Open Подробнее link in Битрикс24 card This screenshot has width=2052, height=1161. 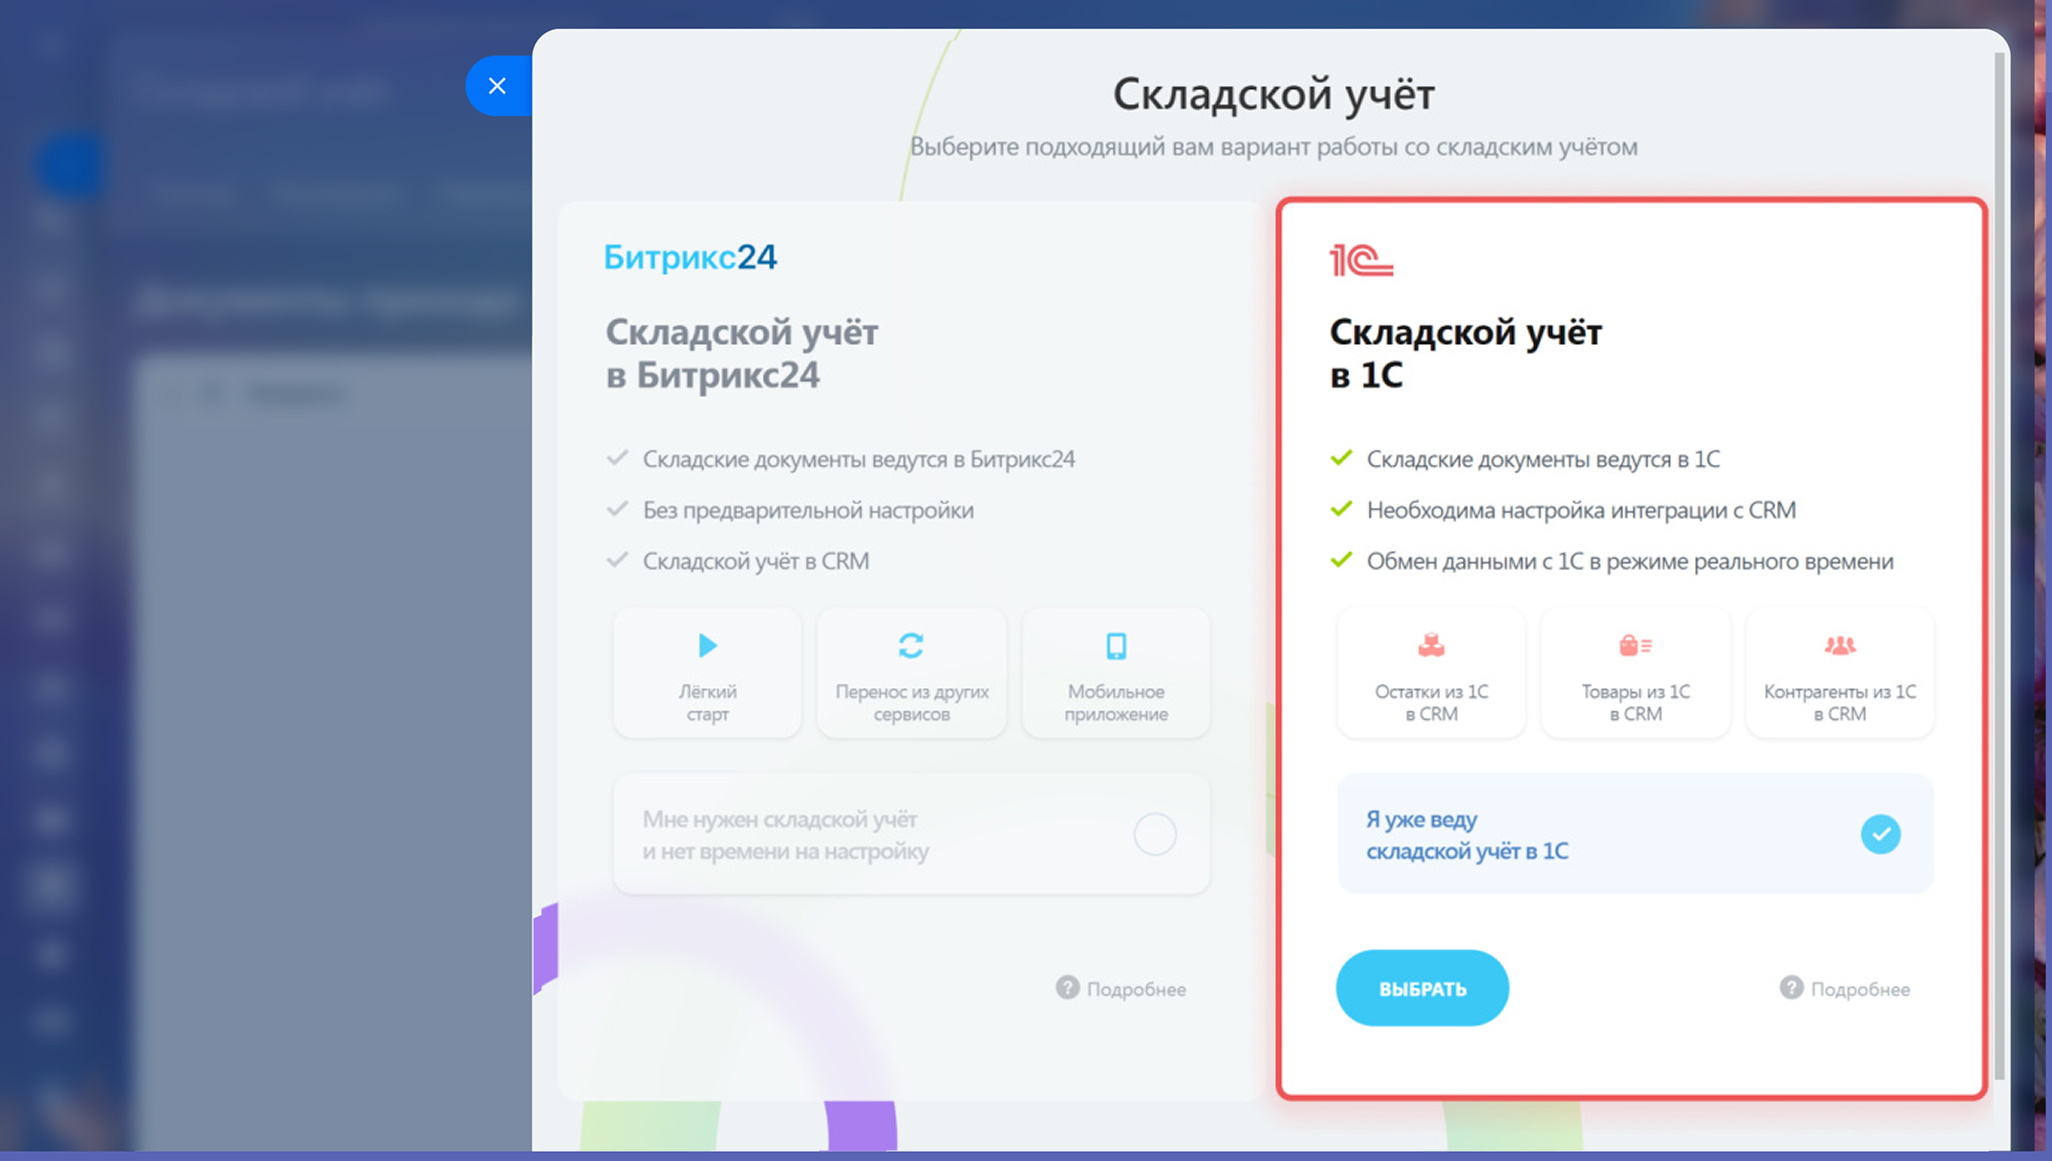coord(1136,989)
